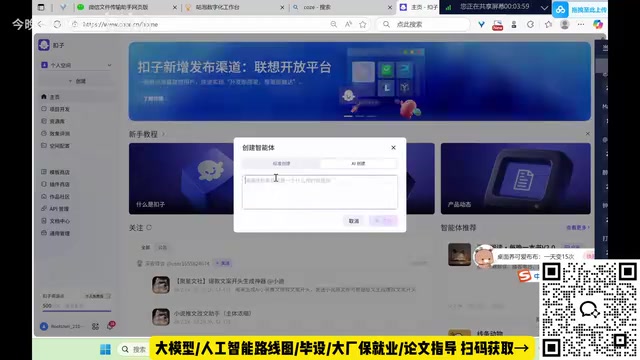Close the 创建智能体 dialog

click(x=393, y=147)
